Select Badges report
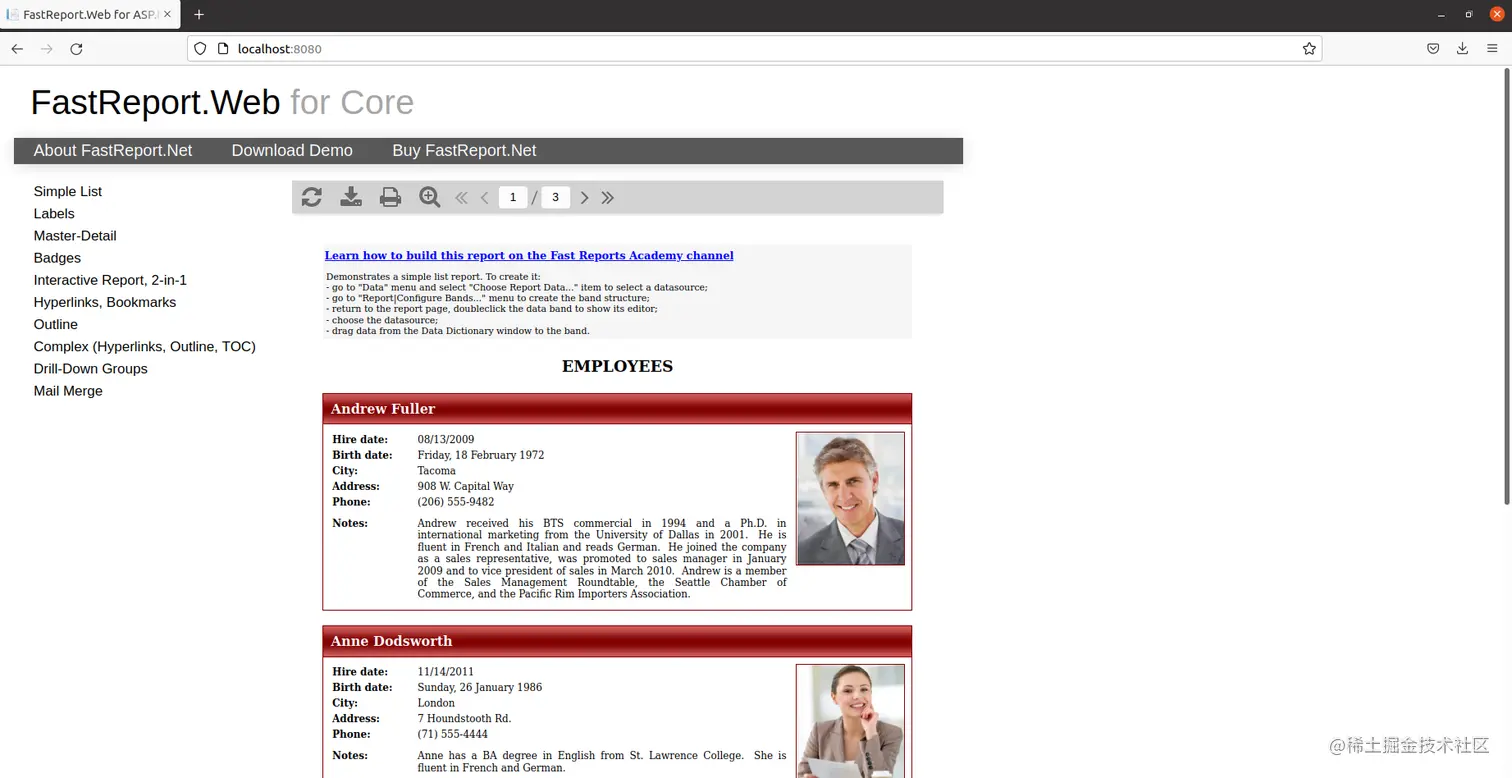The height and width of the screenshot is (778, 1512). point(57,257)
